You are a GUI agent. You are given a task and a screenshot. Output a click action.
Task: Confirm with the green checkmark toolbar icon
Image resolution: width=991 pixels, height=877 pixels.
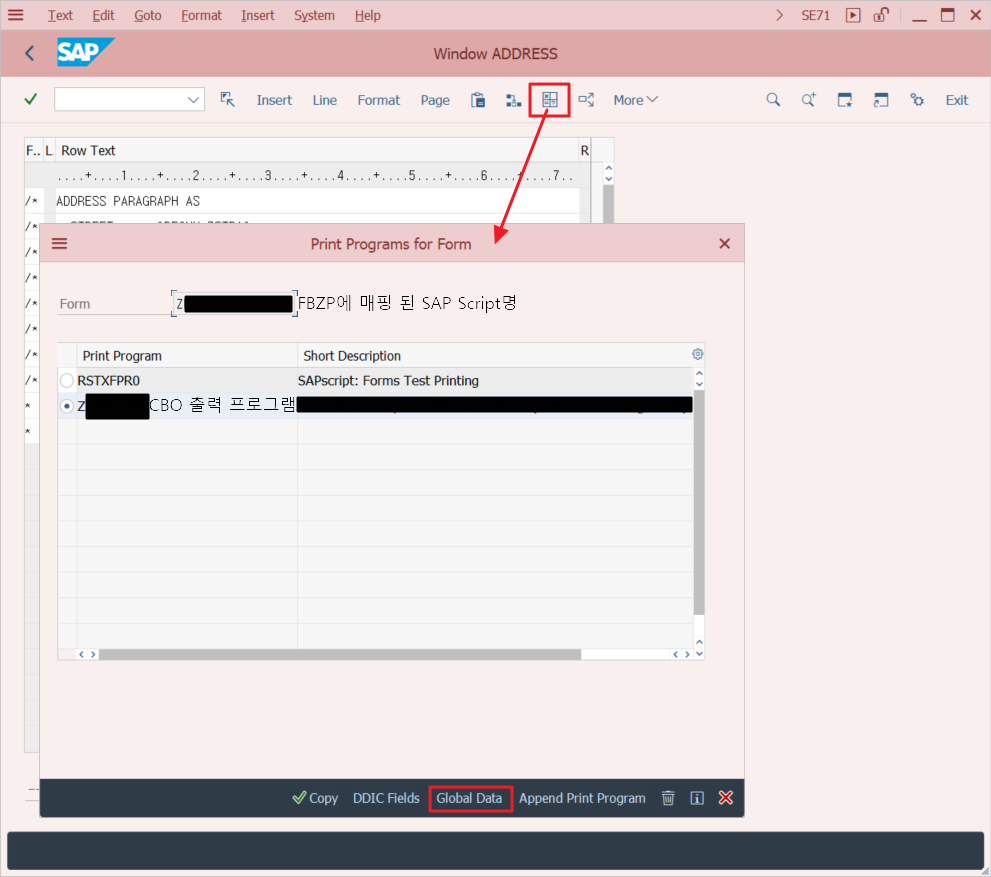pos(30,99)
